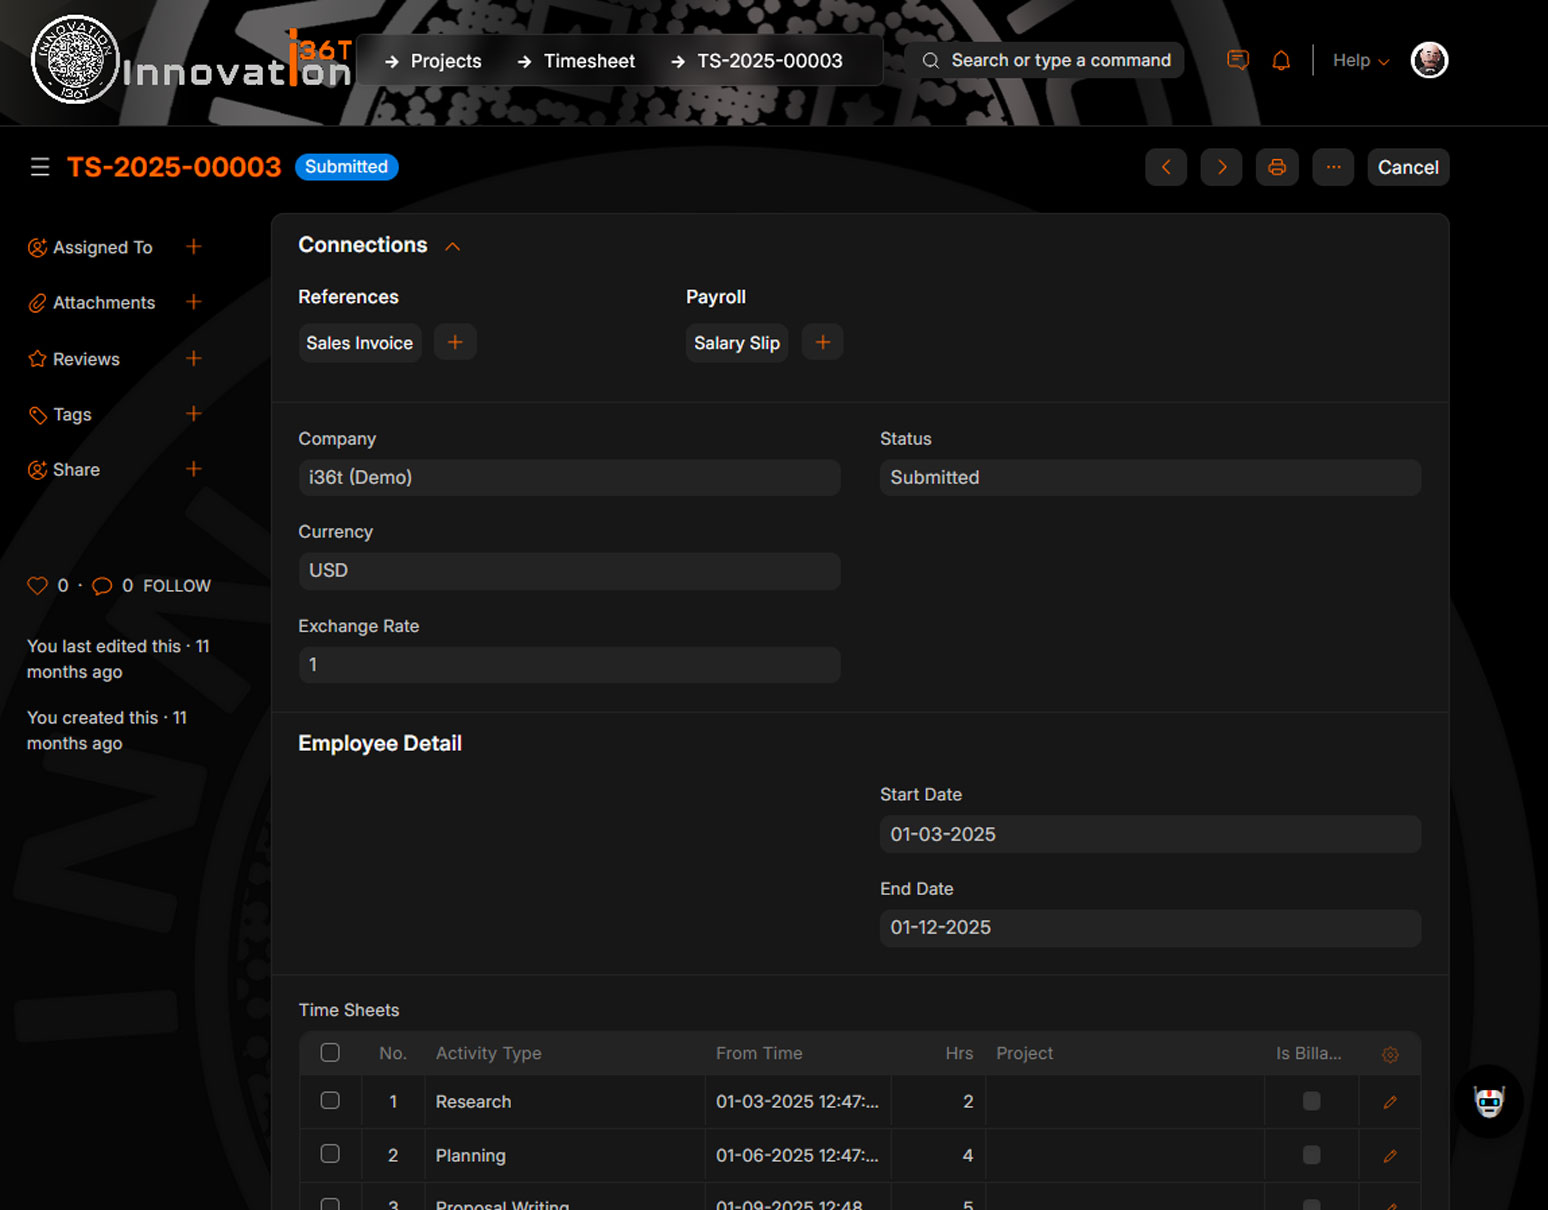
Task: Tick the Planning row checkbox
Action: coord(330,1154)
